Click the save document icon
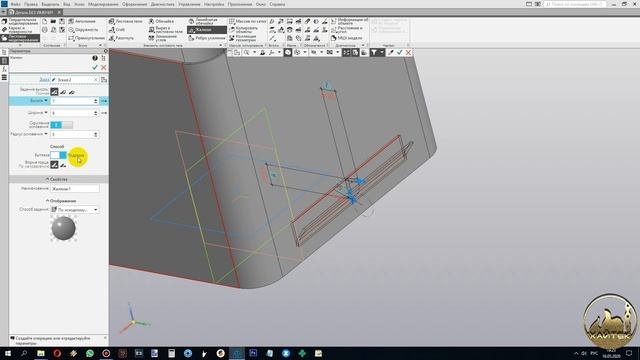 [62, 21]
